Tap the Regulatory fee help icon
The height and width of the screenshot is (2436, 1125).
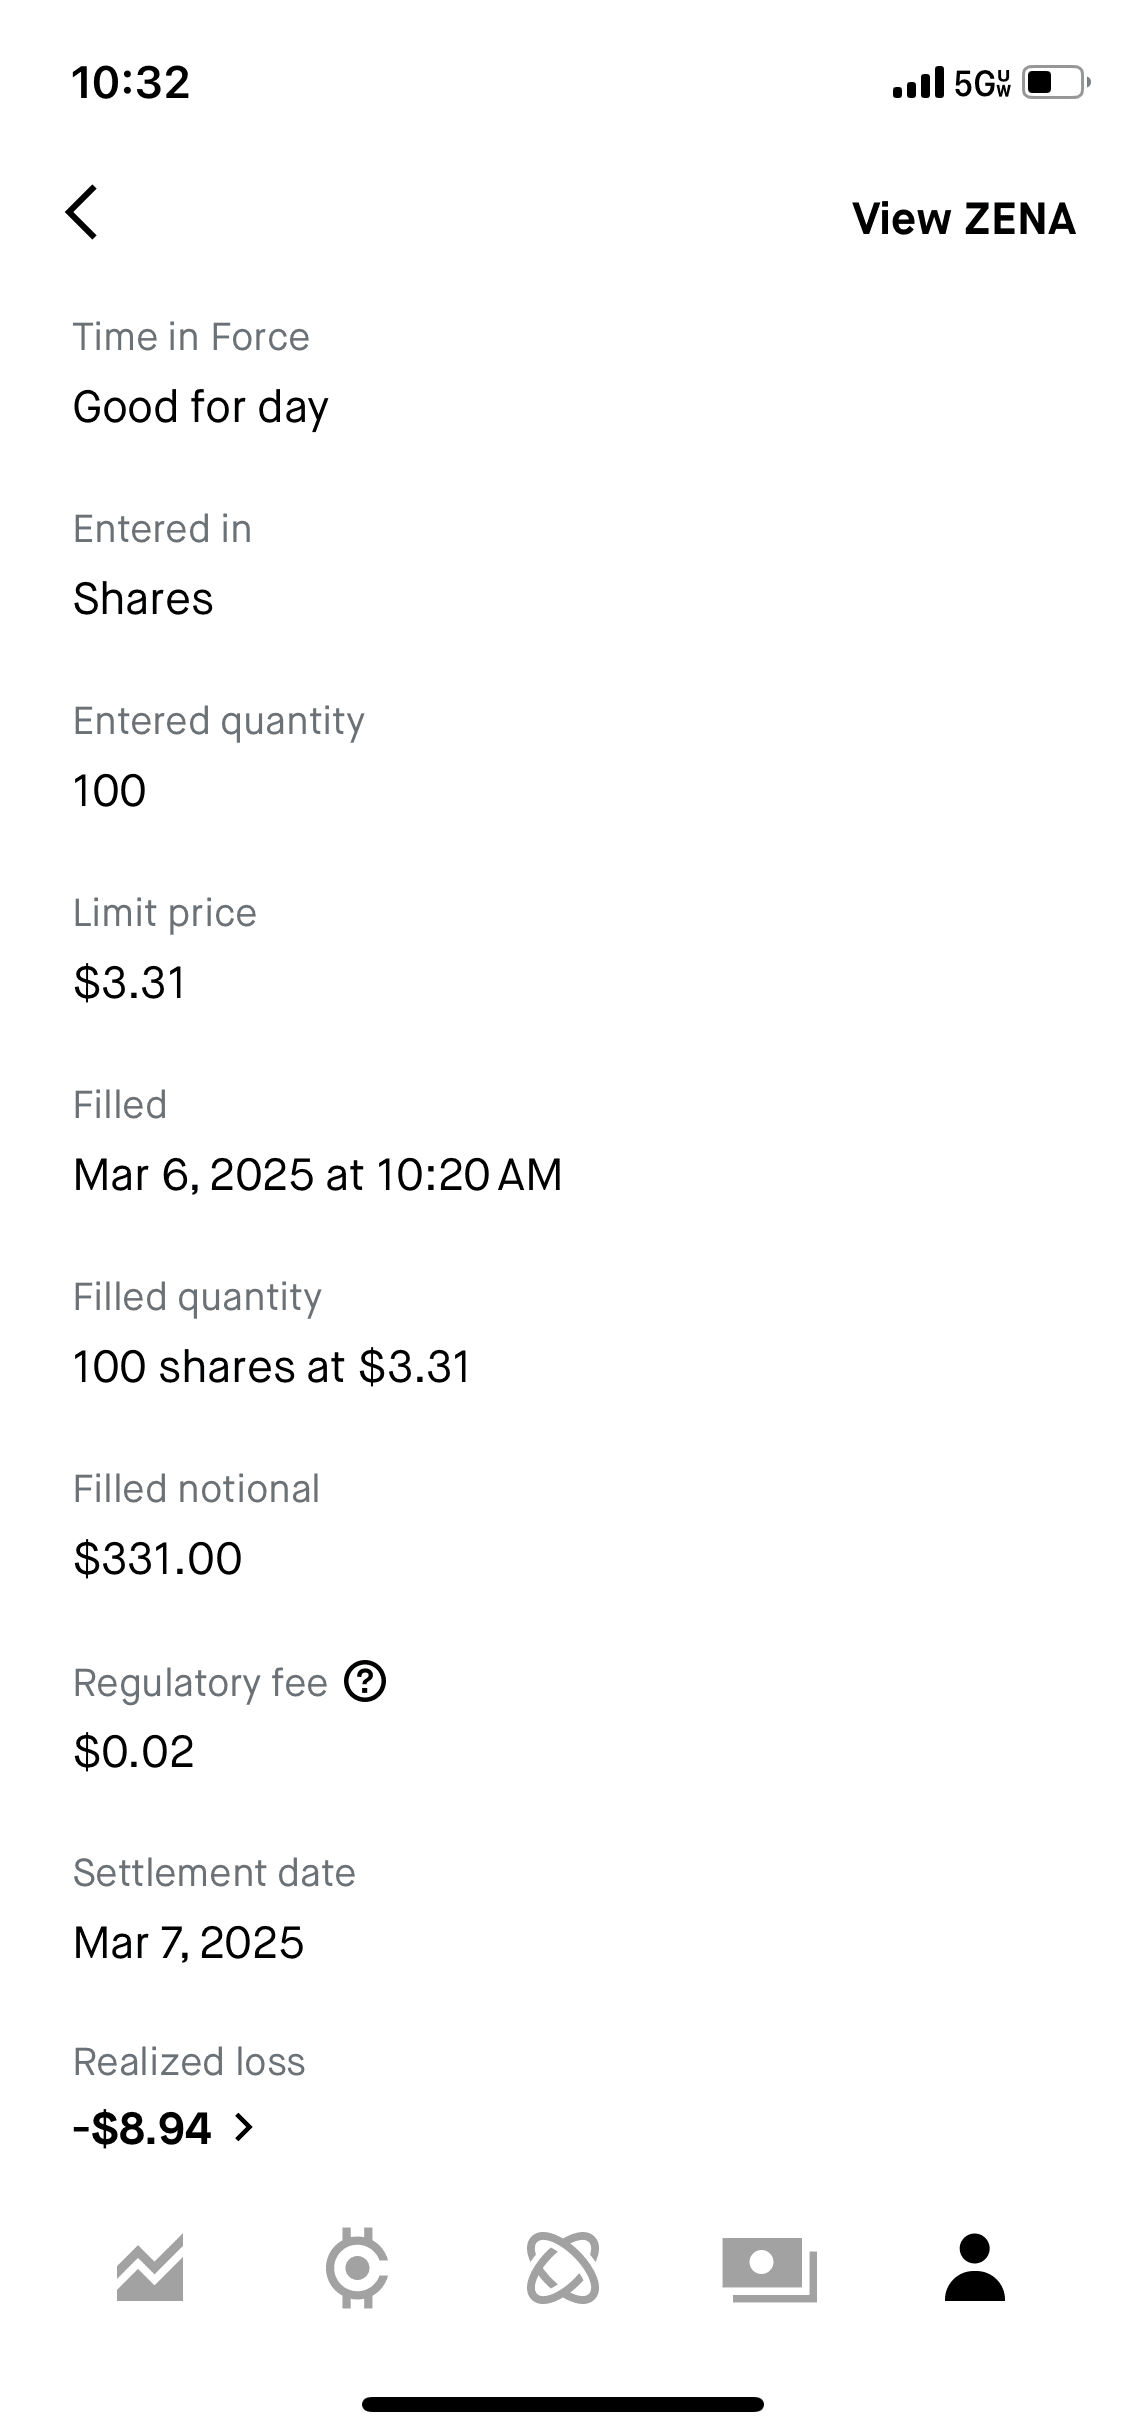pyautogui.click(x=365, y=1682)
